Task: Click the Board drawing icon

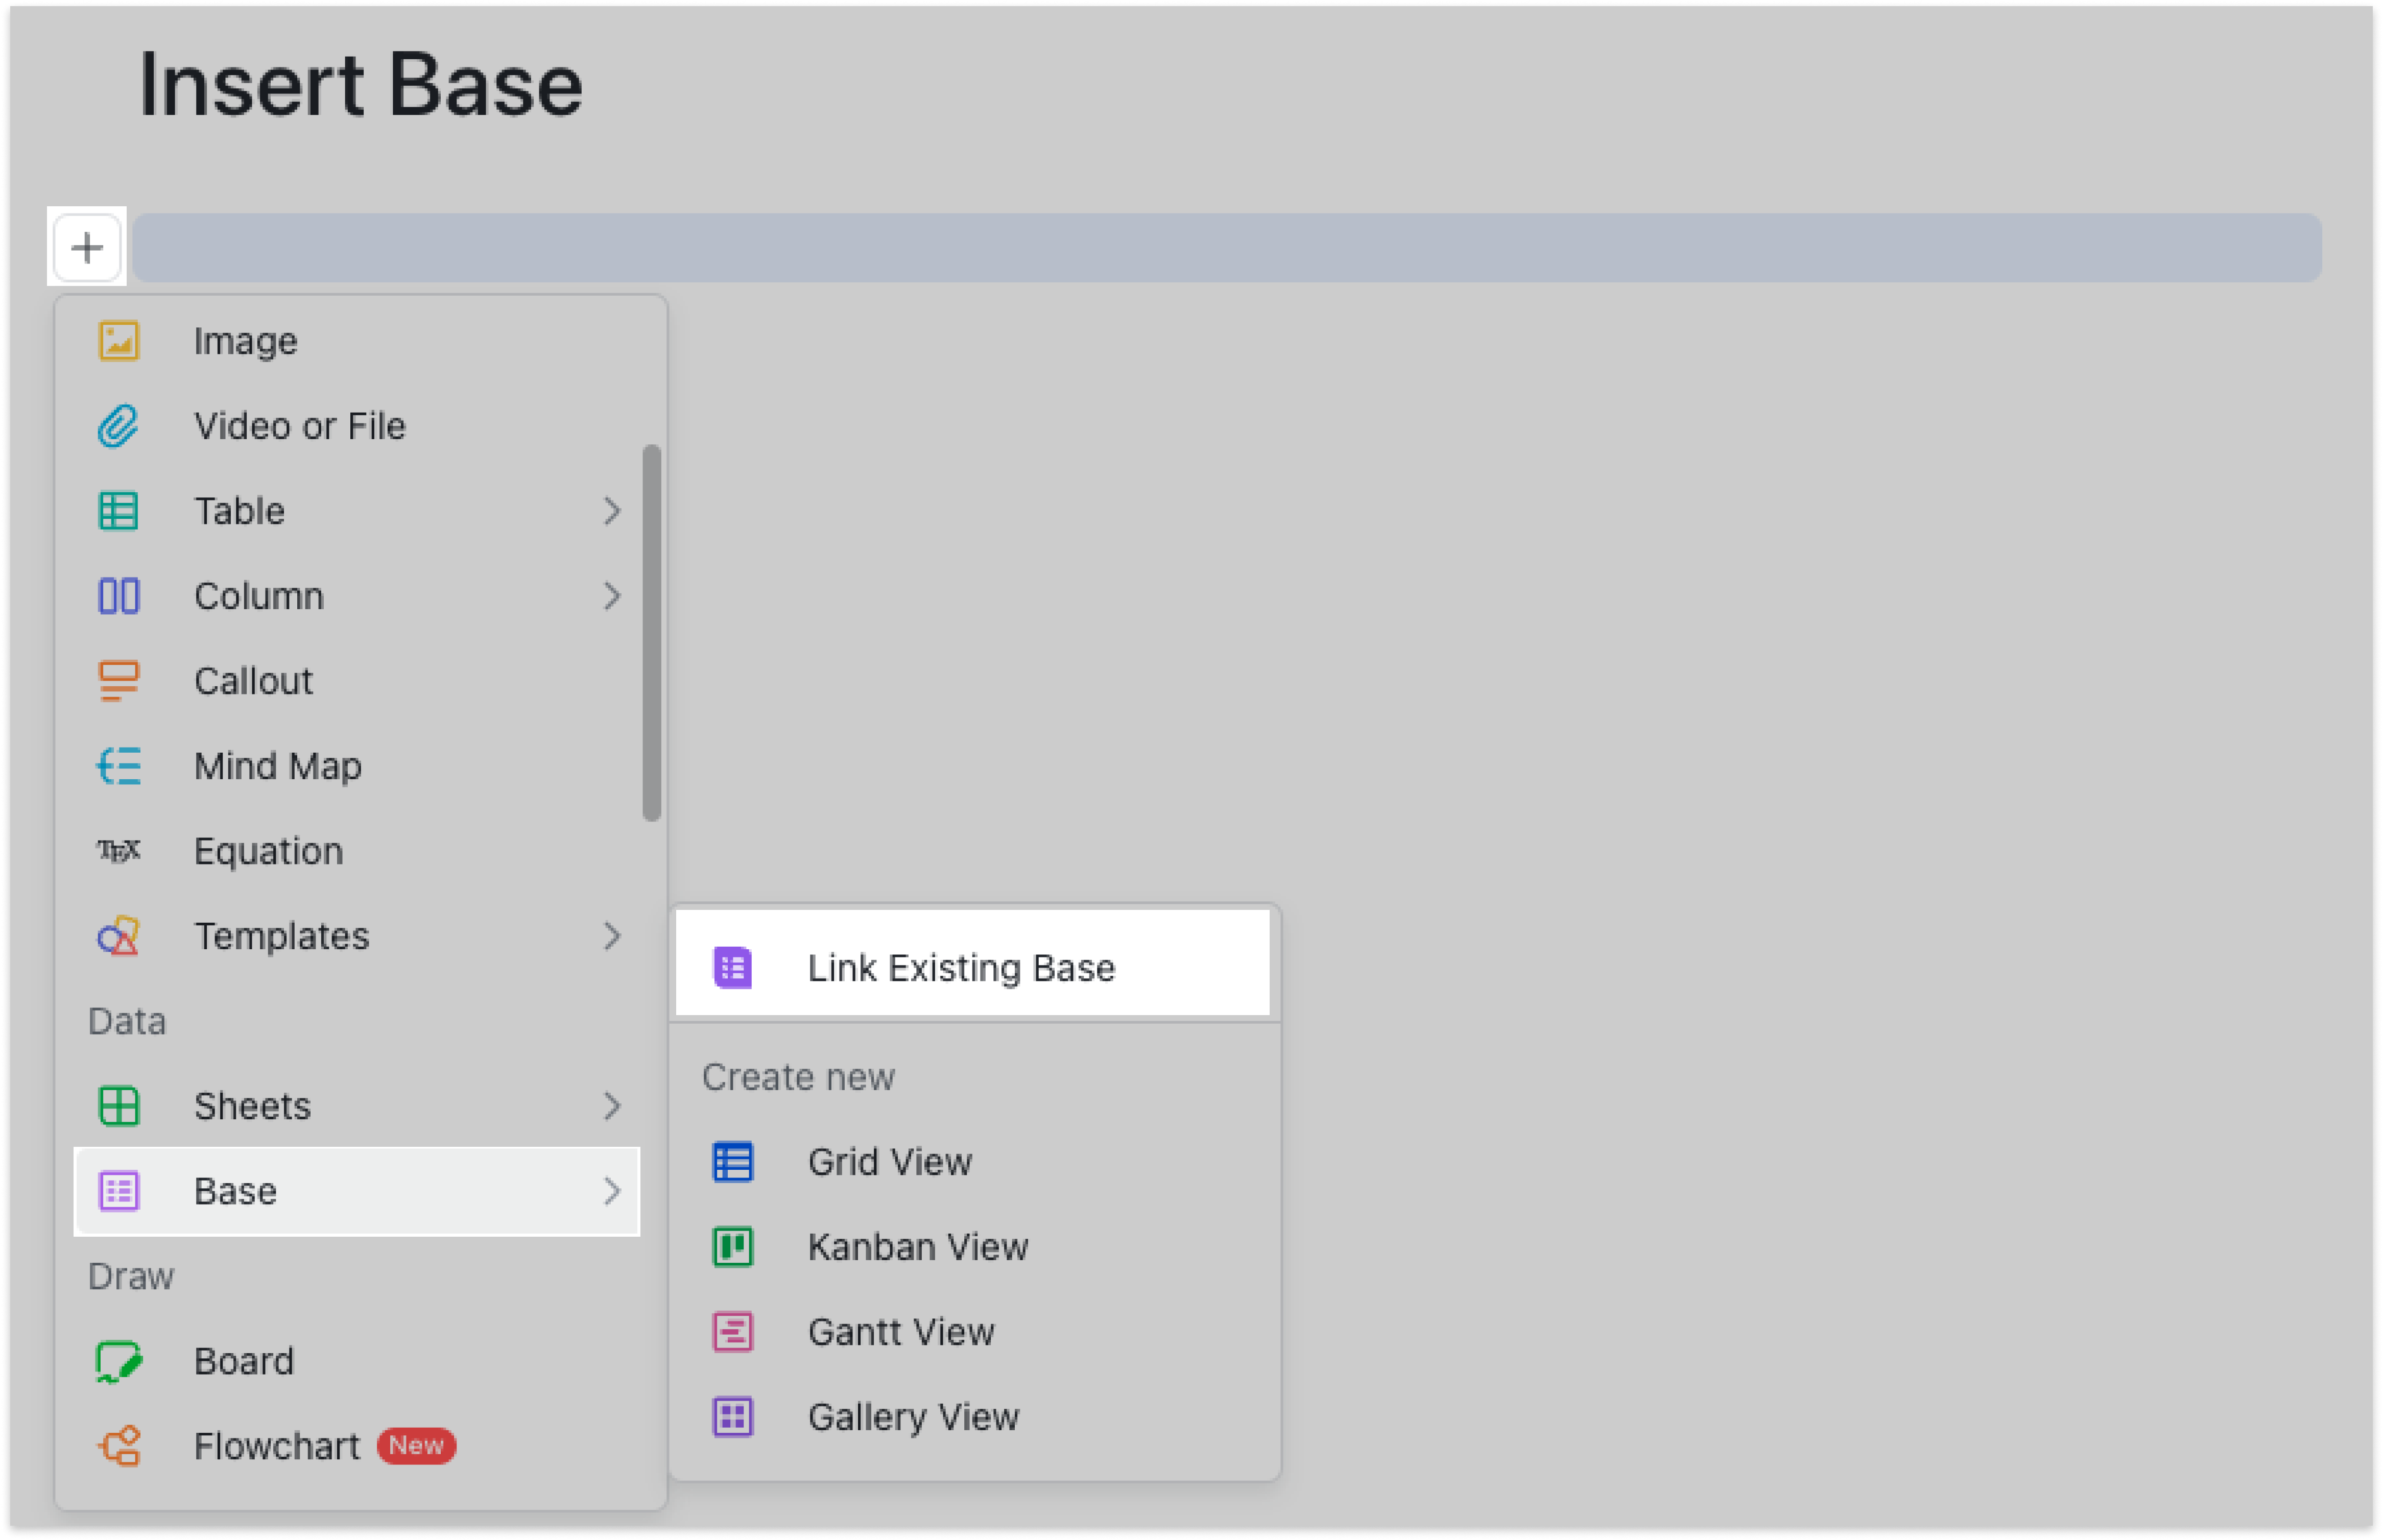Action: tap(119, 1361)
